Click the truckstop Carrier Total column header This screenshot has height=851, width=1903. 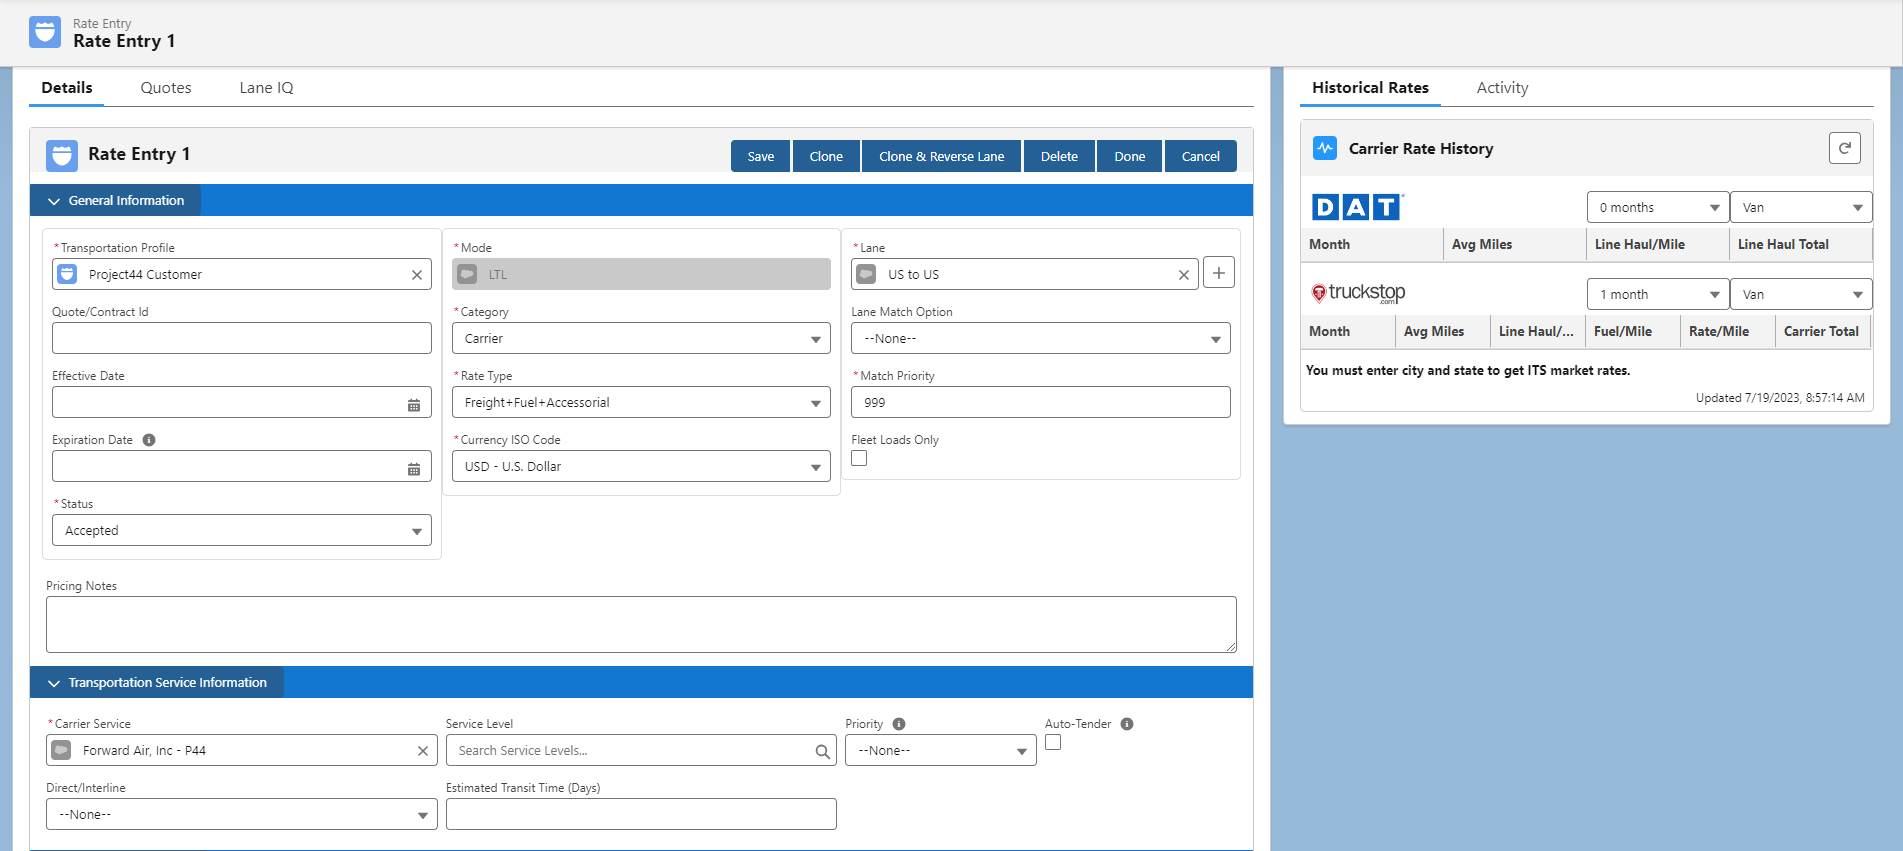coord(1821,332)
